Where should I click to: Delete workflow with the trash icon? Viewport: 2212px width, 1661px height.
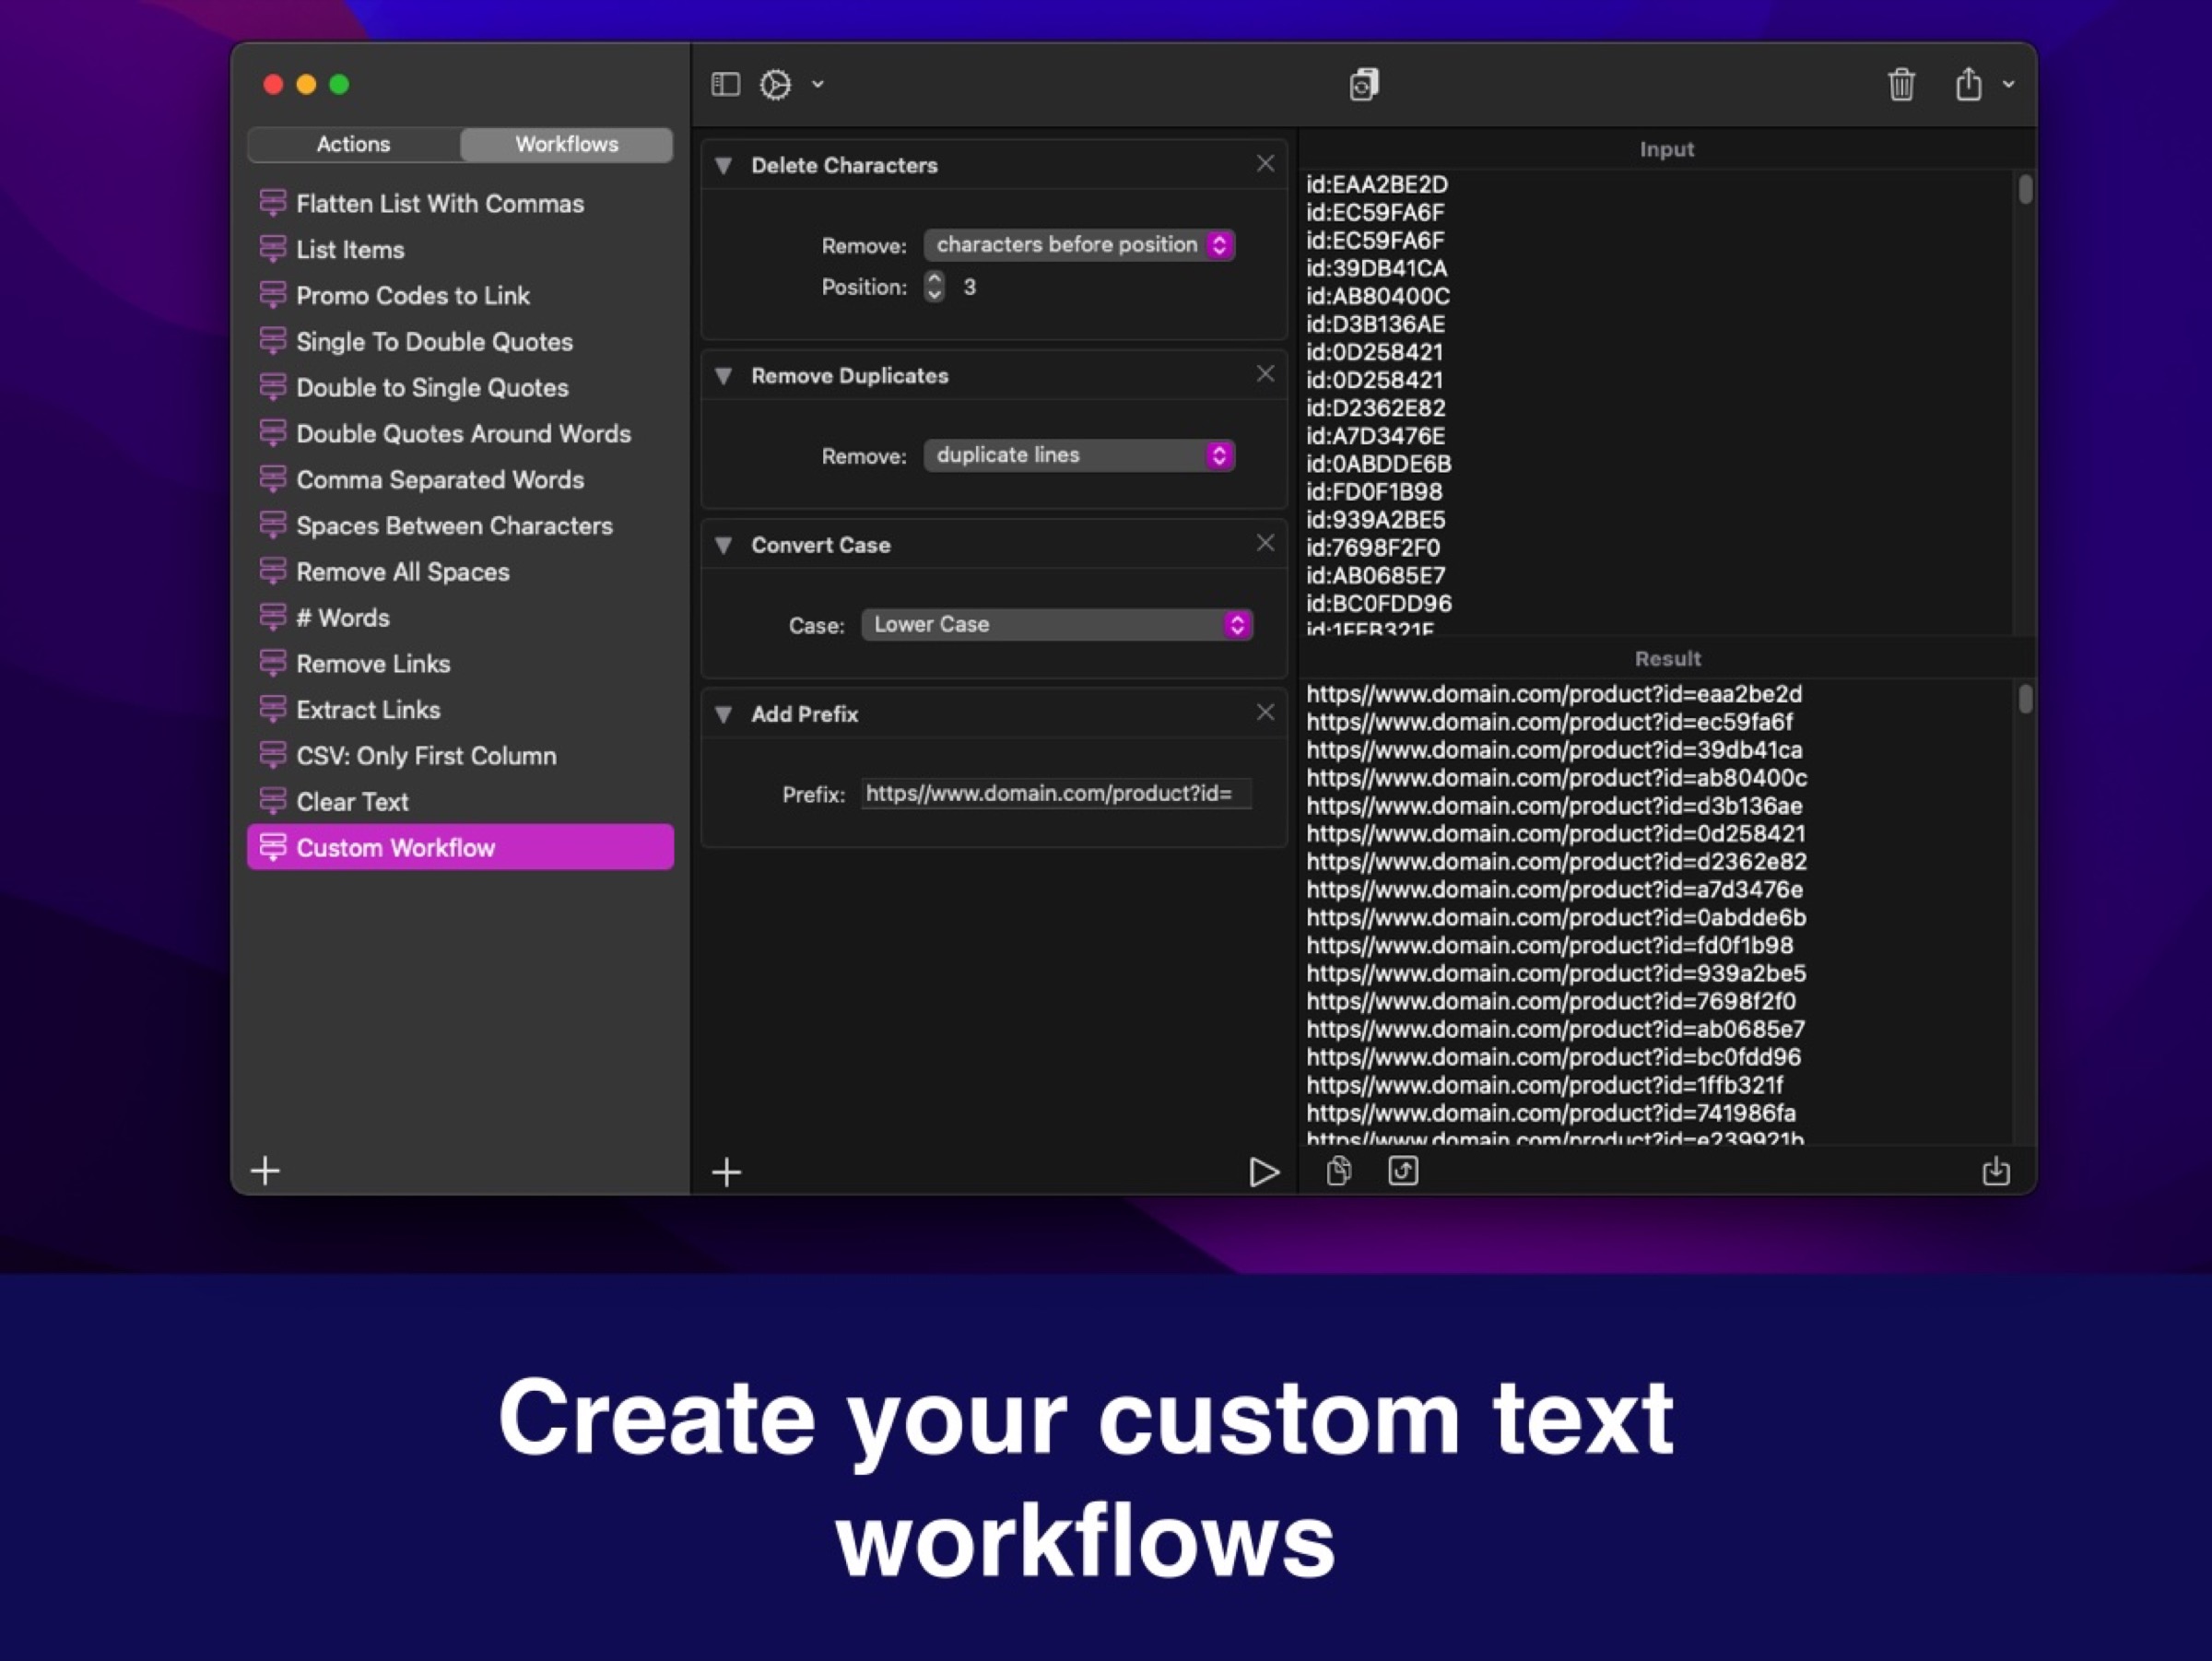click(x=1901, y=85)
